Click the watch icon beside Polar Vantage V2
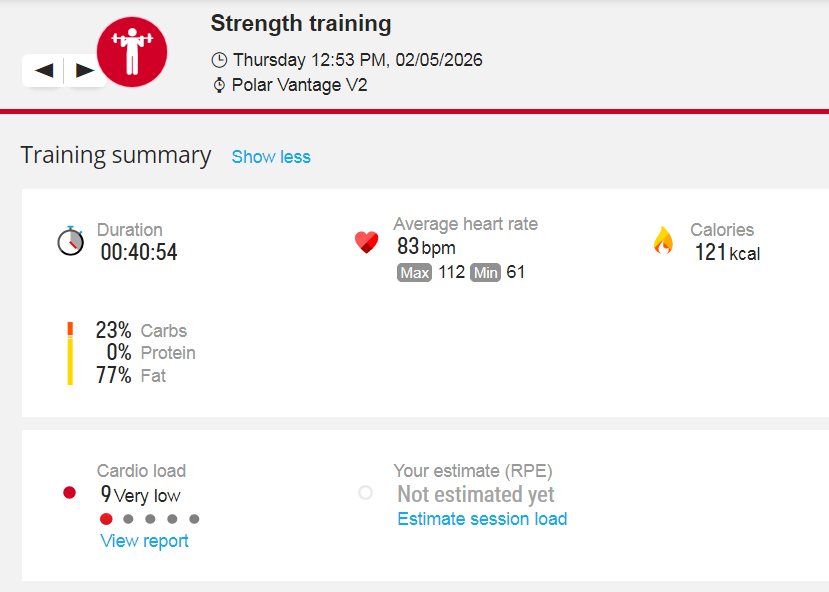This screenshot has height=592, width=829. pyautogui.click(x=219, y=85)
